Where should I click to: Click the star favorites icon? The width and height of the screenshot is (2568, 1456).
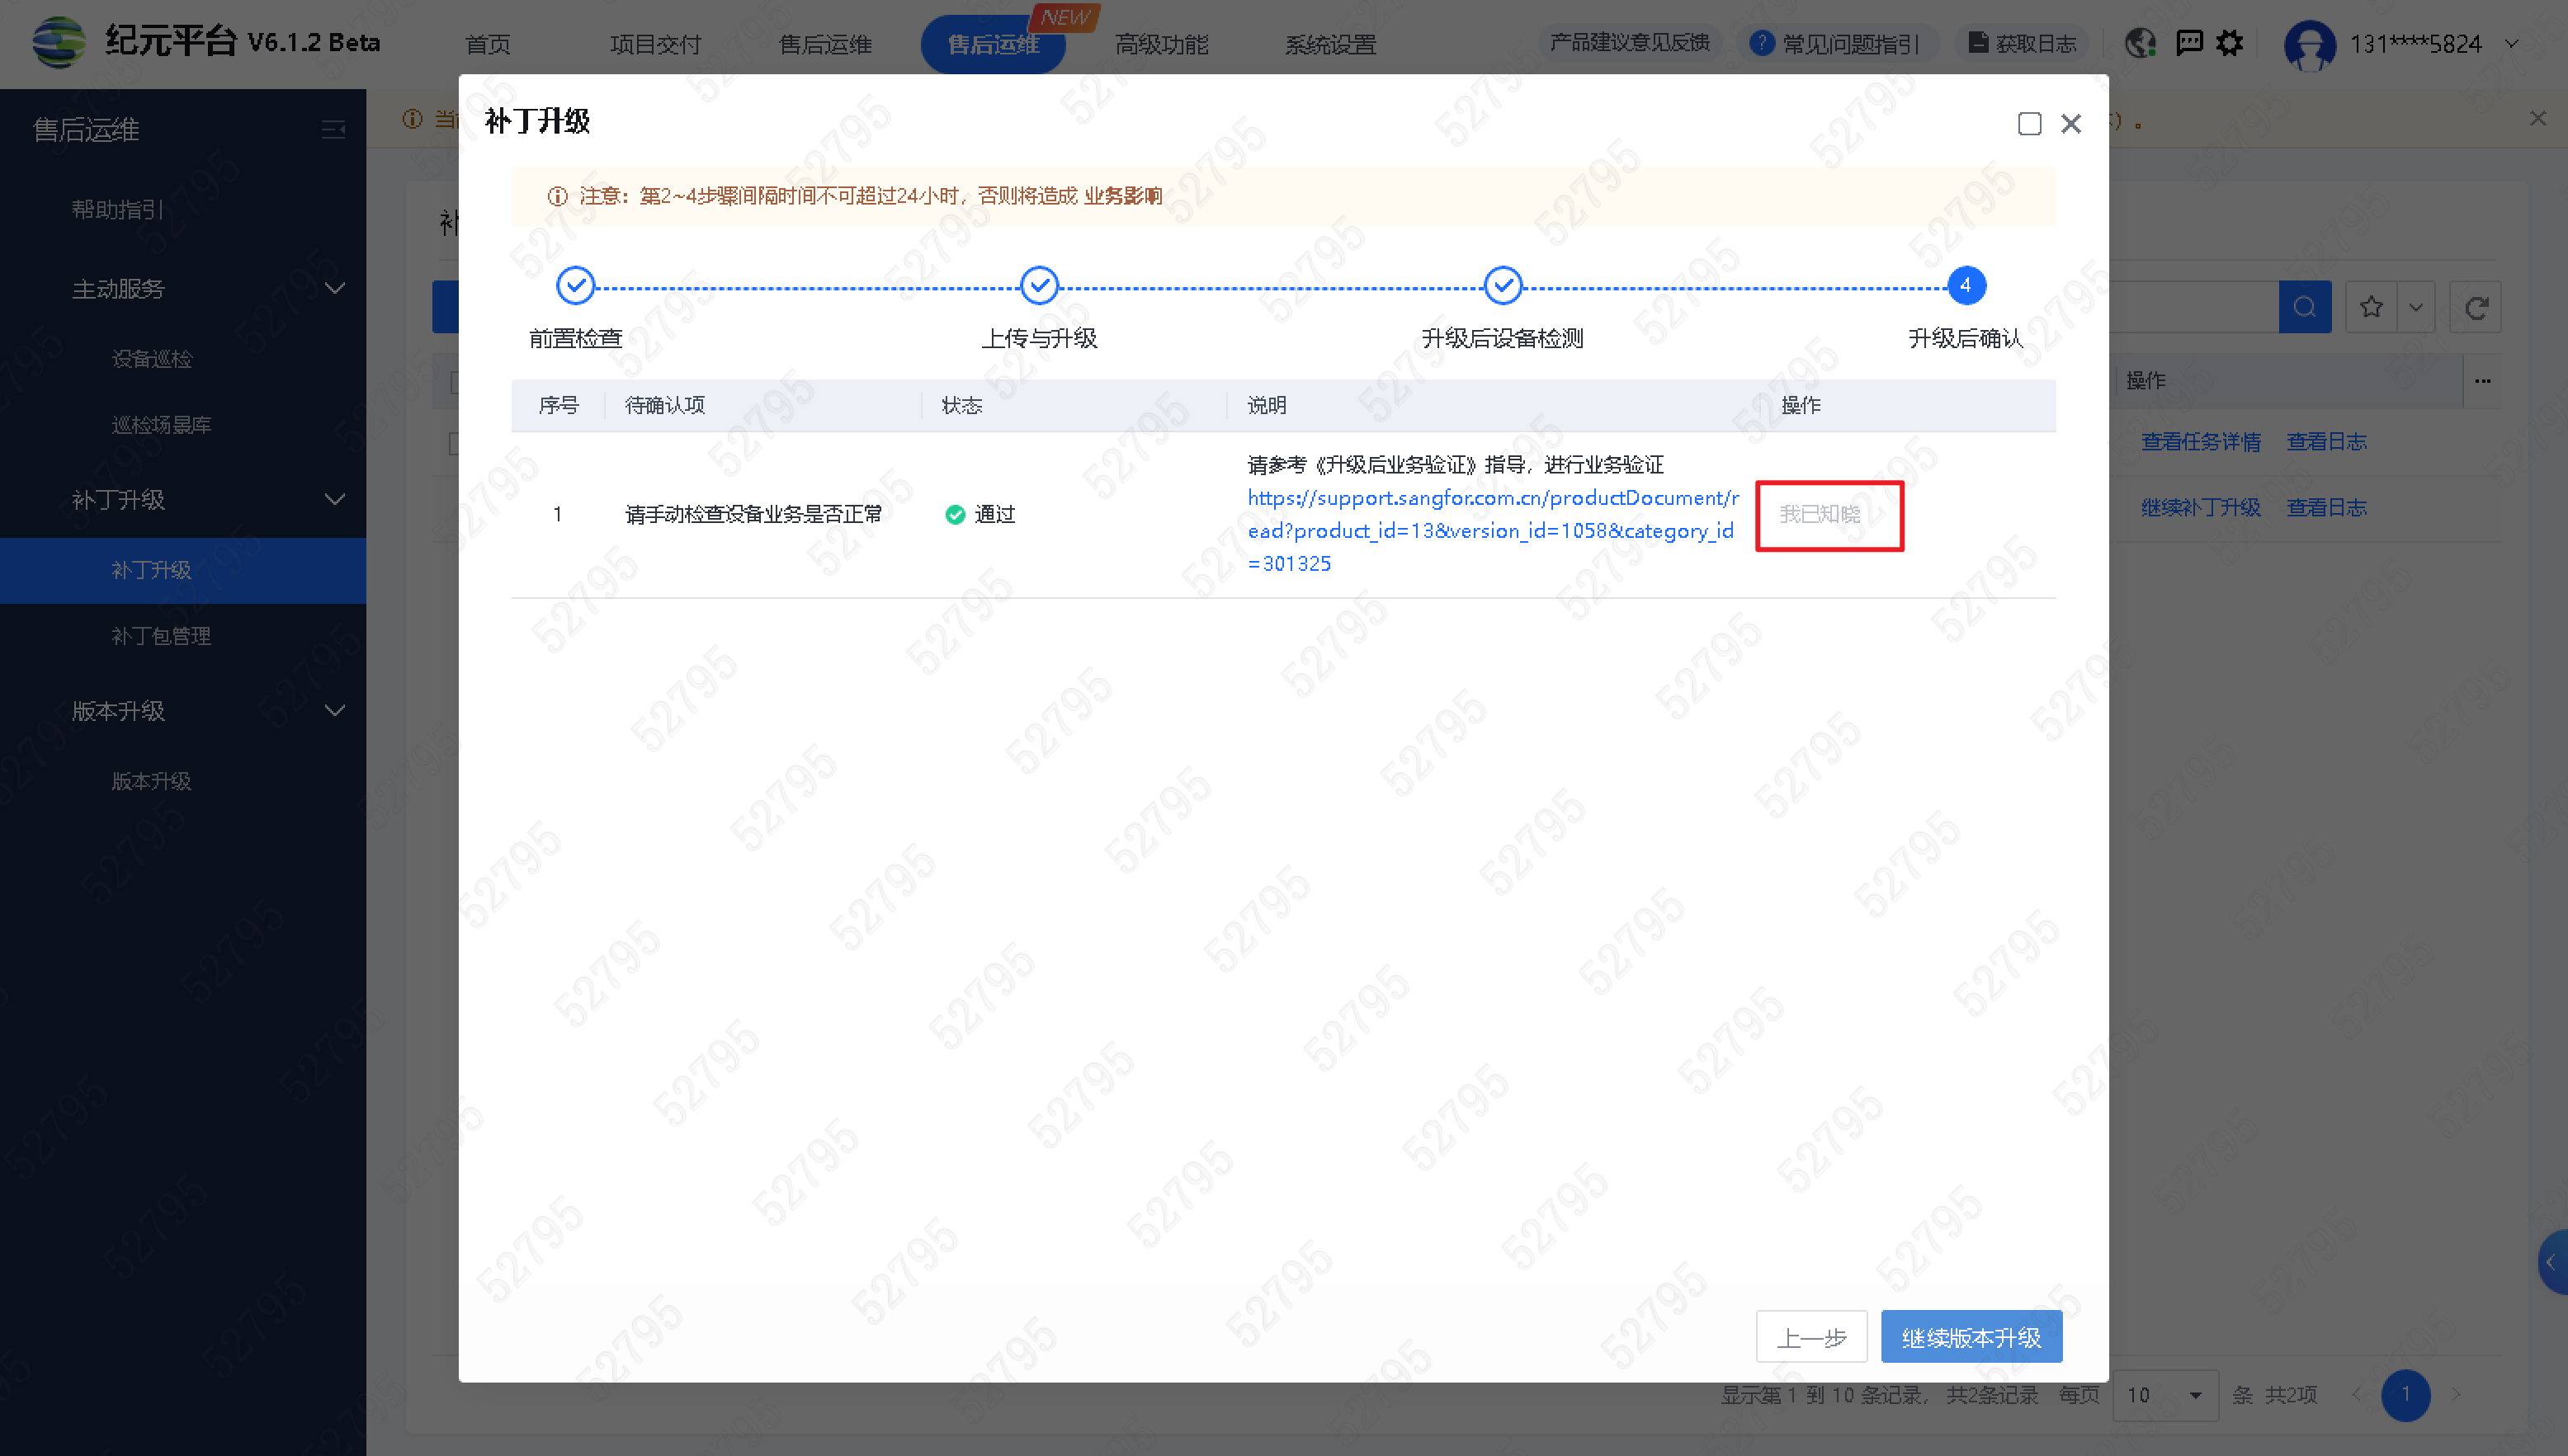2371,307
